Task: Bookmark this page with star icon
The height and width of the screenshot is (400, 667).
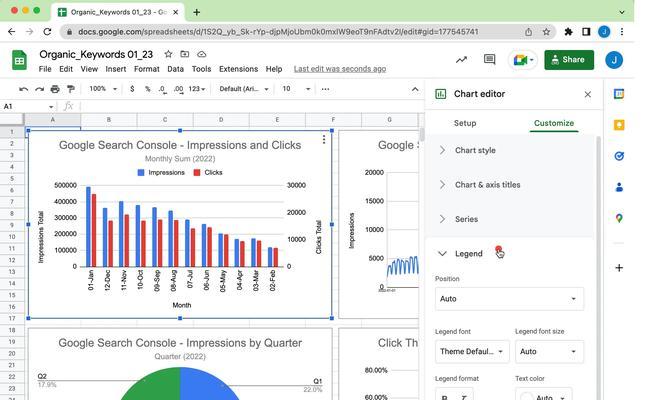Action: pyautogui.click(x=546, y=31)
